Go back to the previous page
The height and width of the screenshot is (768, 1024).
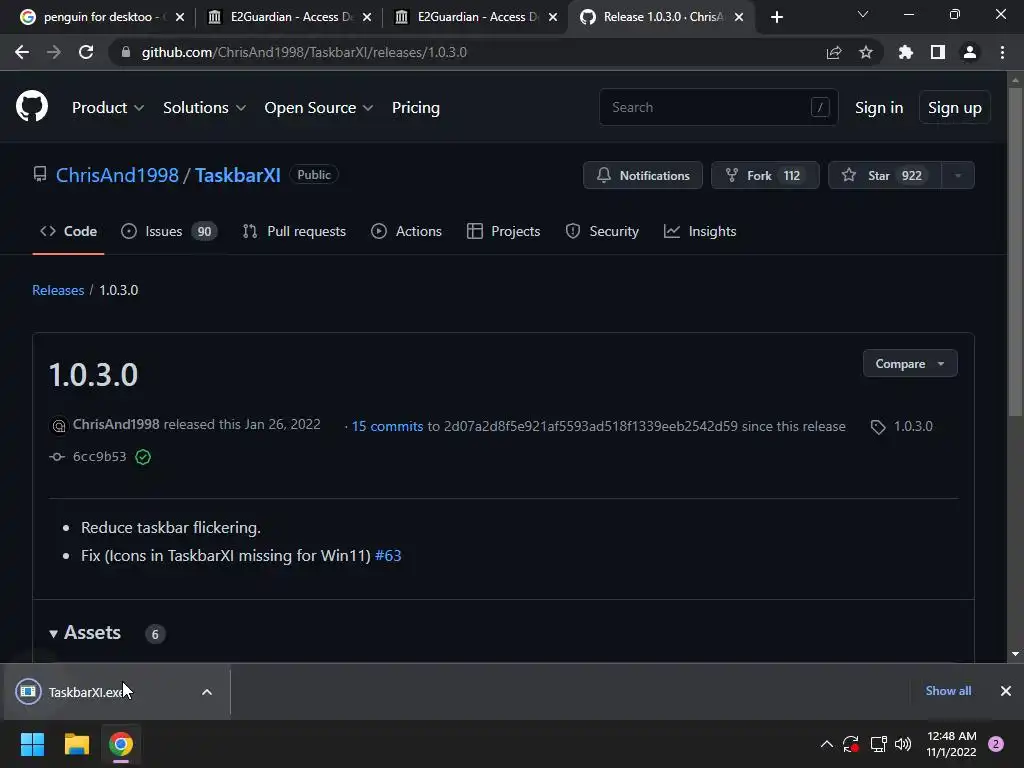(x=22, y=52)
